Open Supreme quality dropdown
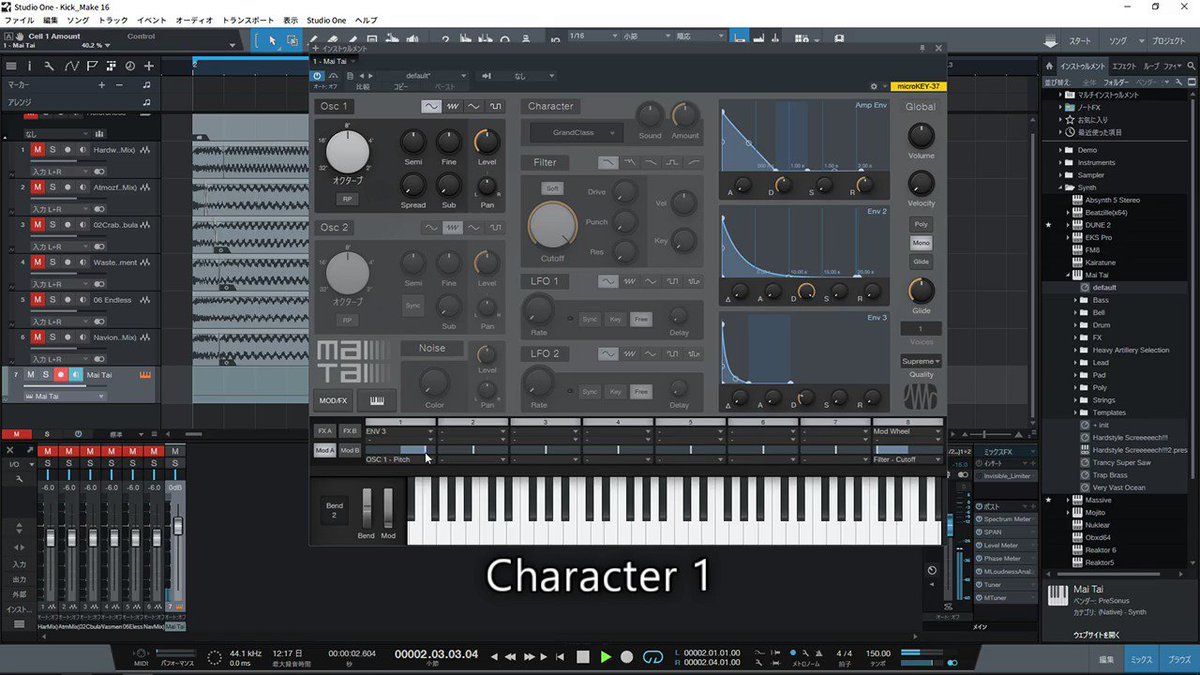1200x675 pixels. point(921,361)
